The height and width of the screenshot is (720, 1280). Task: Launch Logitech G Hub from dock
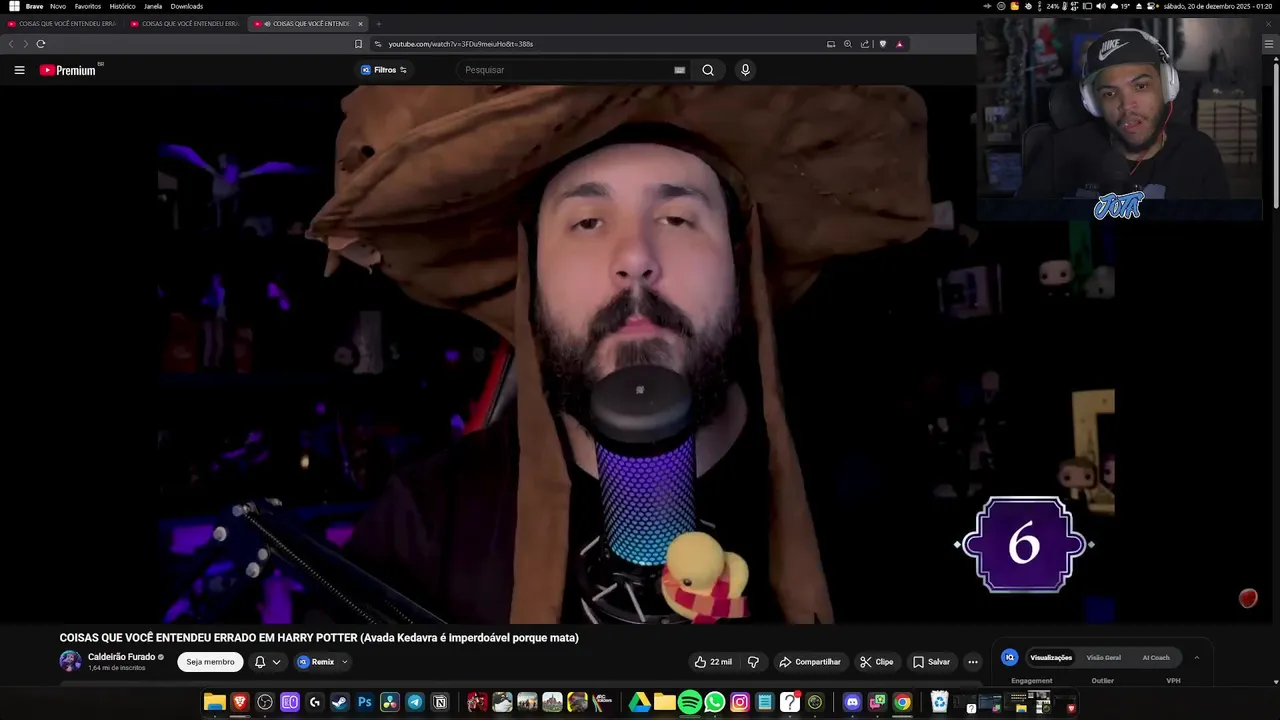315,703
